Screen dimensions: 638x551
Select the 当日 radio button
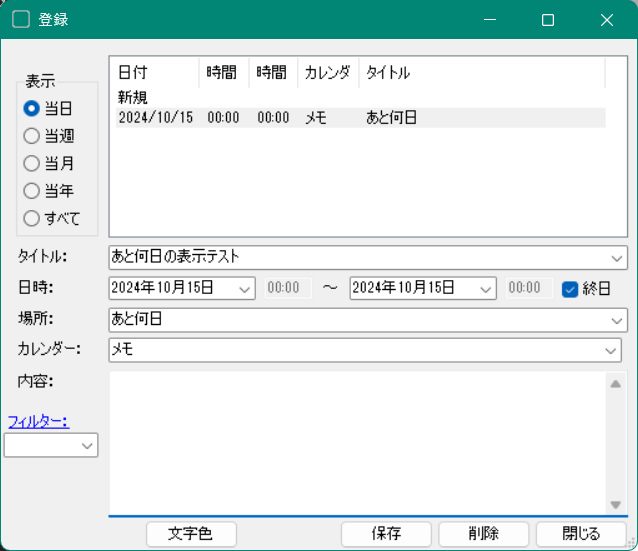32,108
